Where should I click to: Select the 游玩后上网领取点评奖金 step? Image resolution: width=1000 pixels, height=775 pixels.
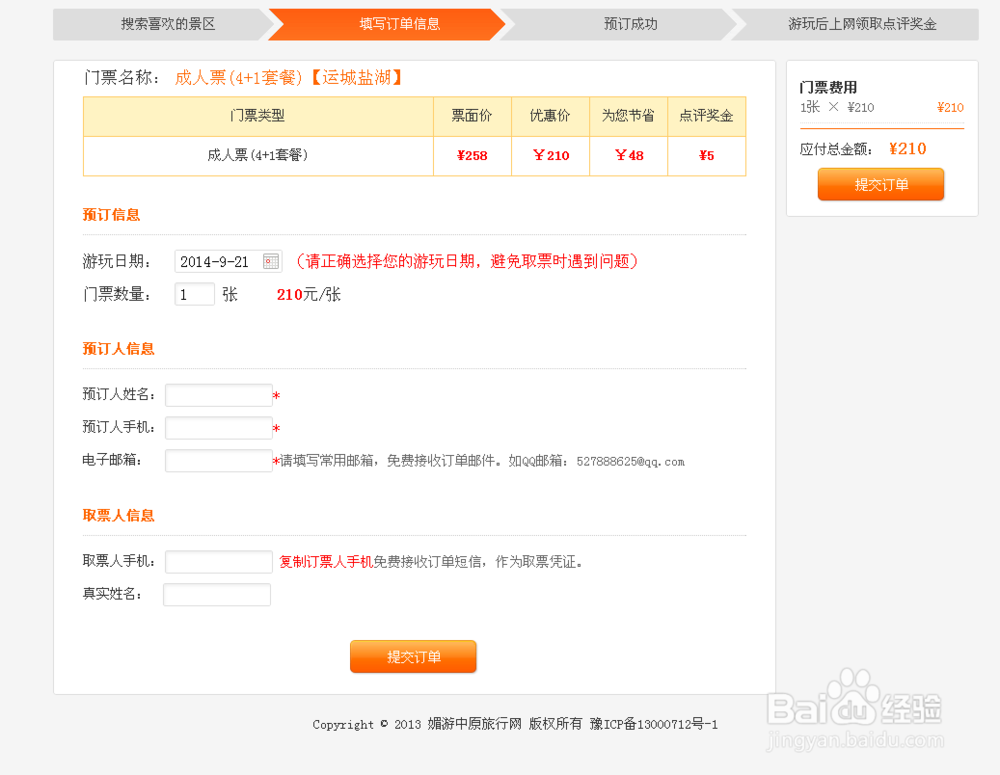click(861, 24)
